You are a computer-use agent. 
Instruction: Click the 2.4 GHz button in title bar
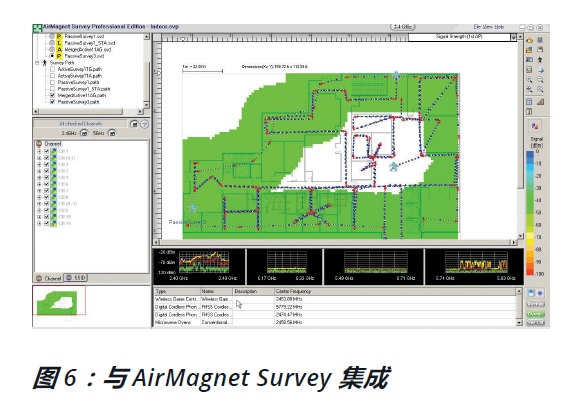403,27
